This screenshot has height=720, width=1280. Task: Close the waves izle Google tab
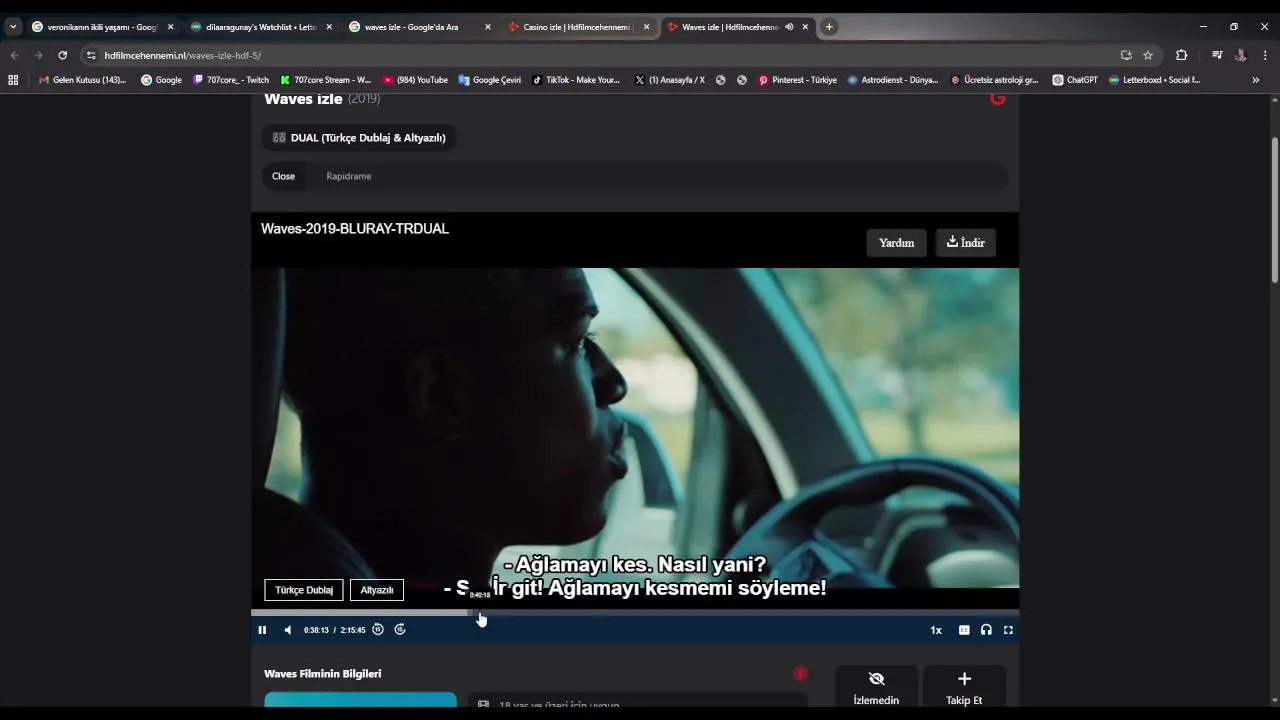click(x=488, y=27)
